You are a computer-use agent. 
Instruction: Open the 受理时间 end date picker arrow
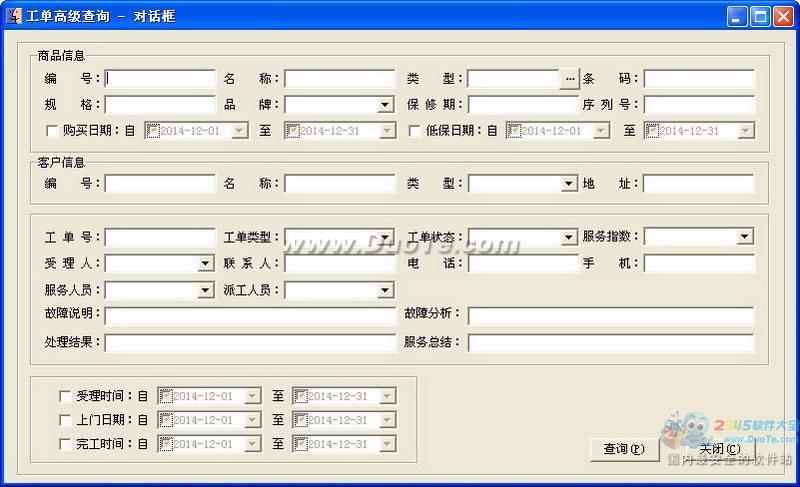pos(387,396)
